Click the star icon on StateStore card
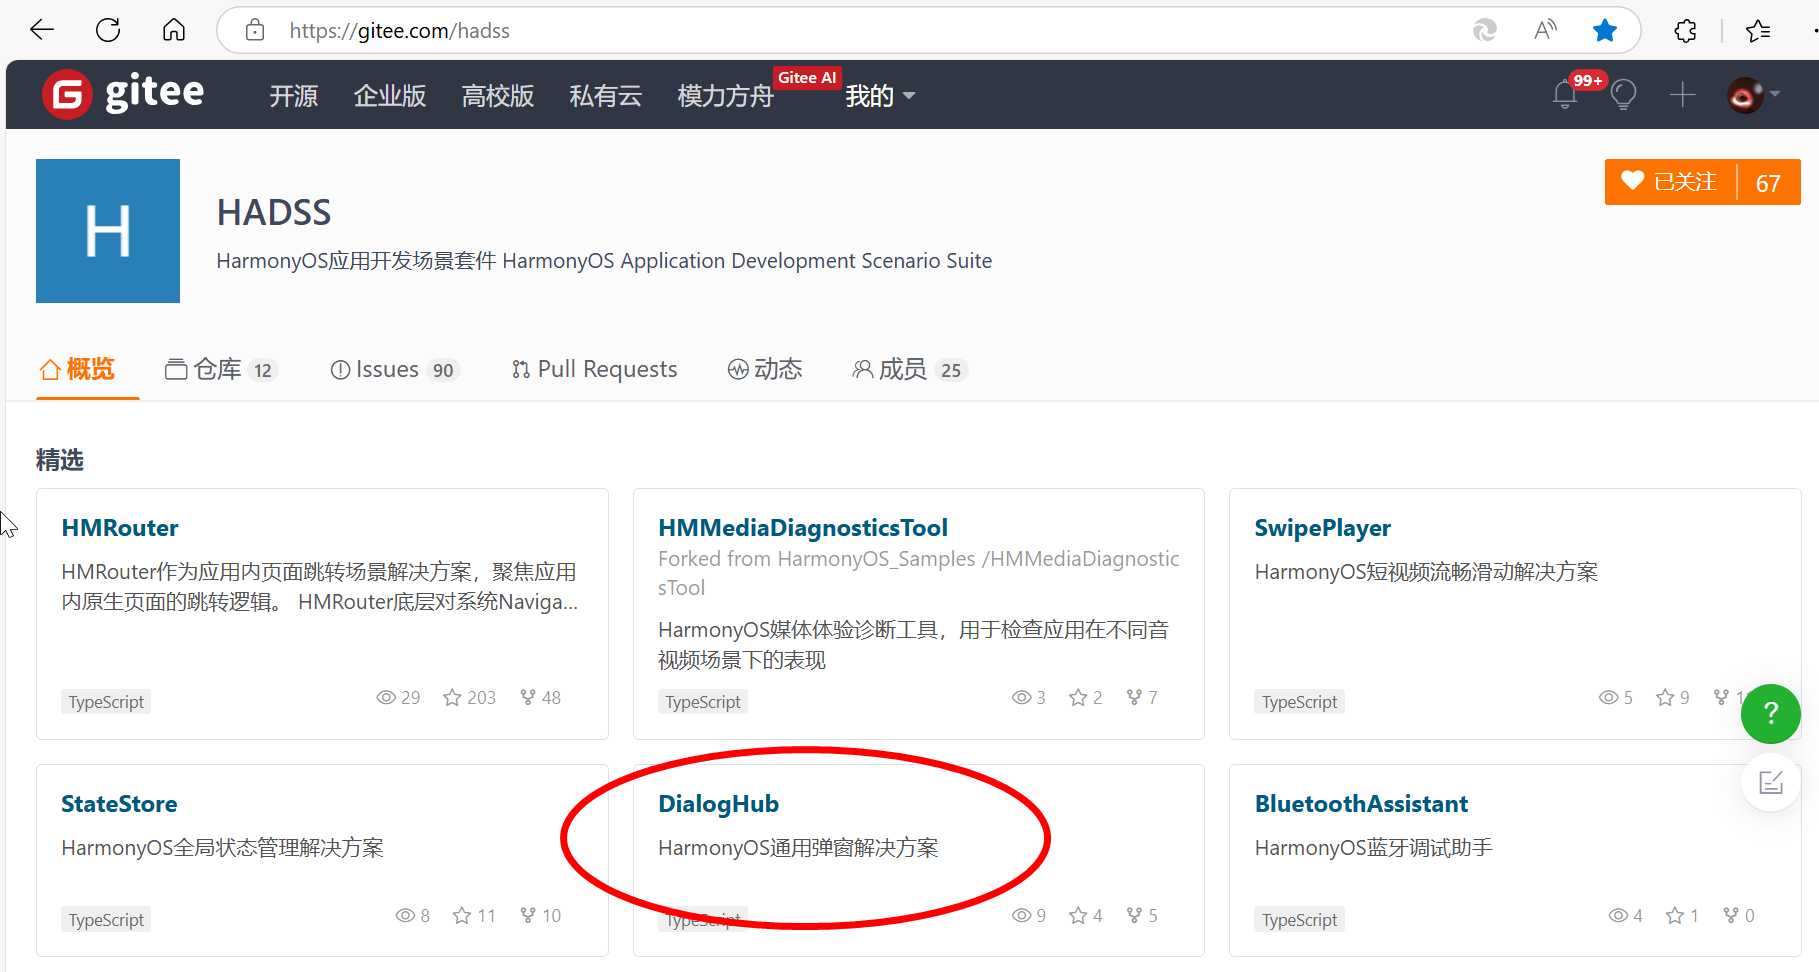This screenshot has height=972, width=1819. 462,915
